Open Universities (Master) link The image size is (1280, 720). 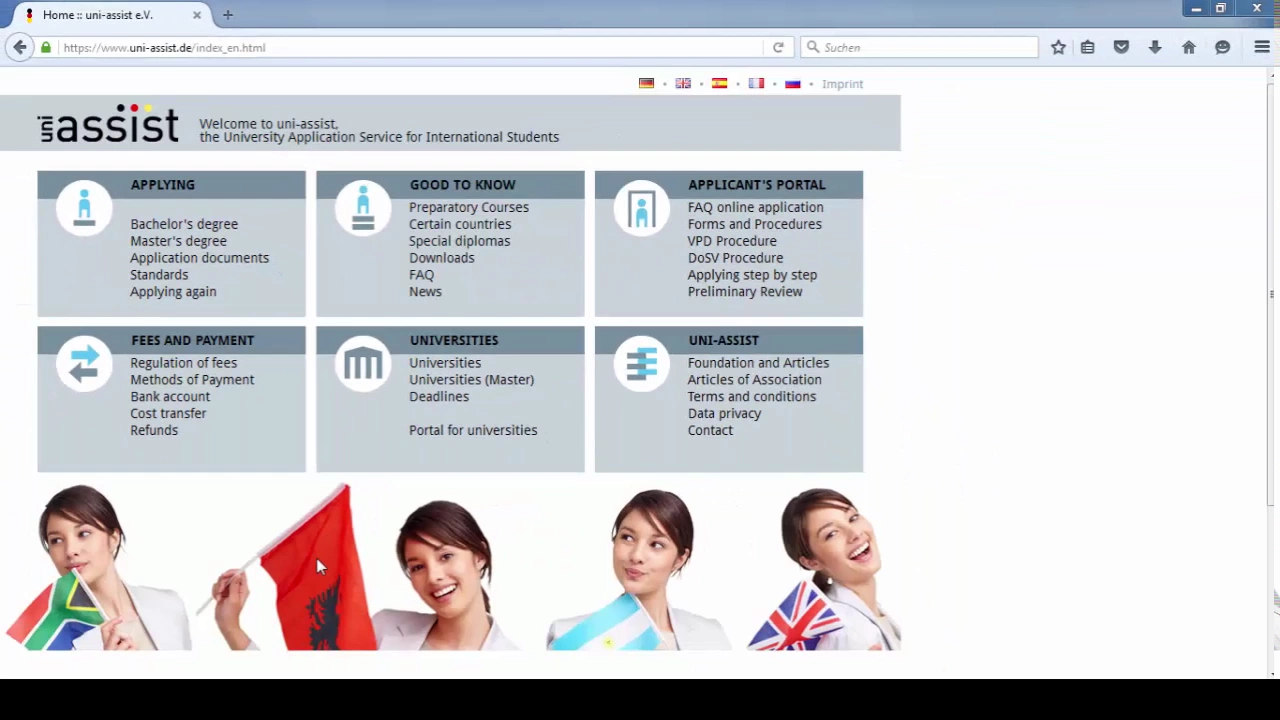click(x=471, y=380)
